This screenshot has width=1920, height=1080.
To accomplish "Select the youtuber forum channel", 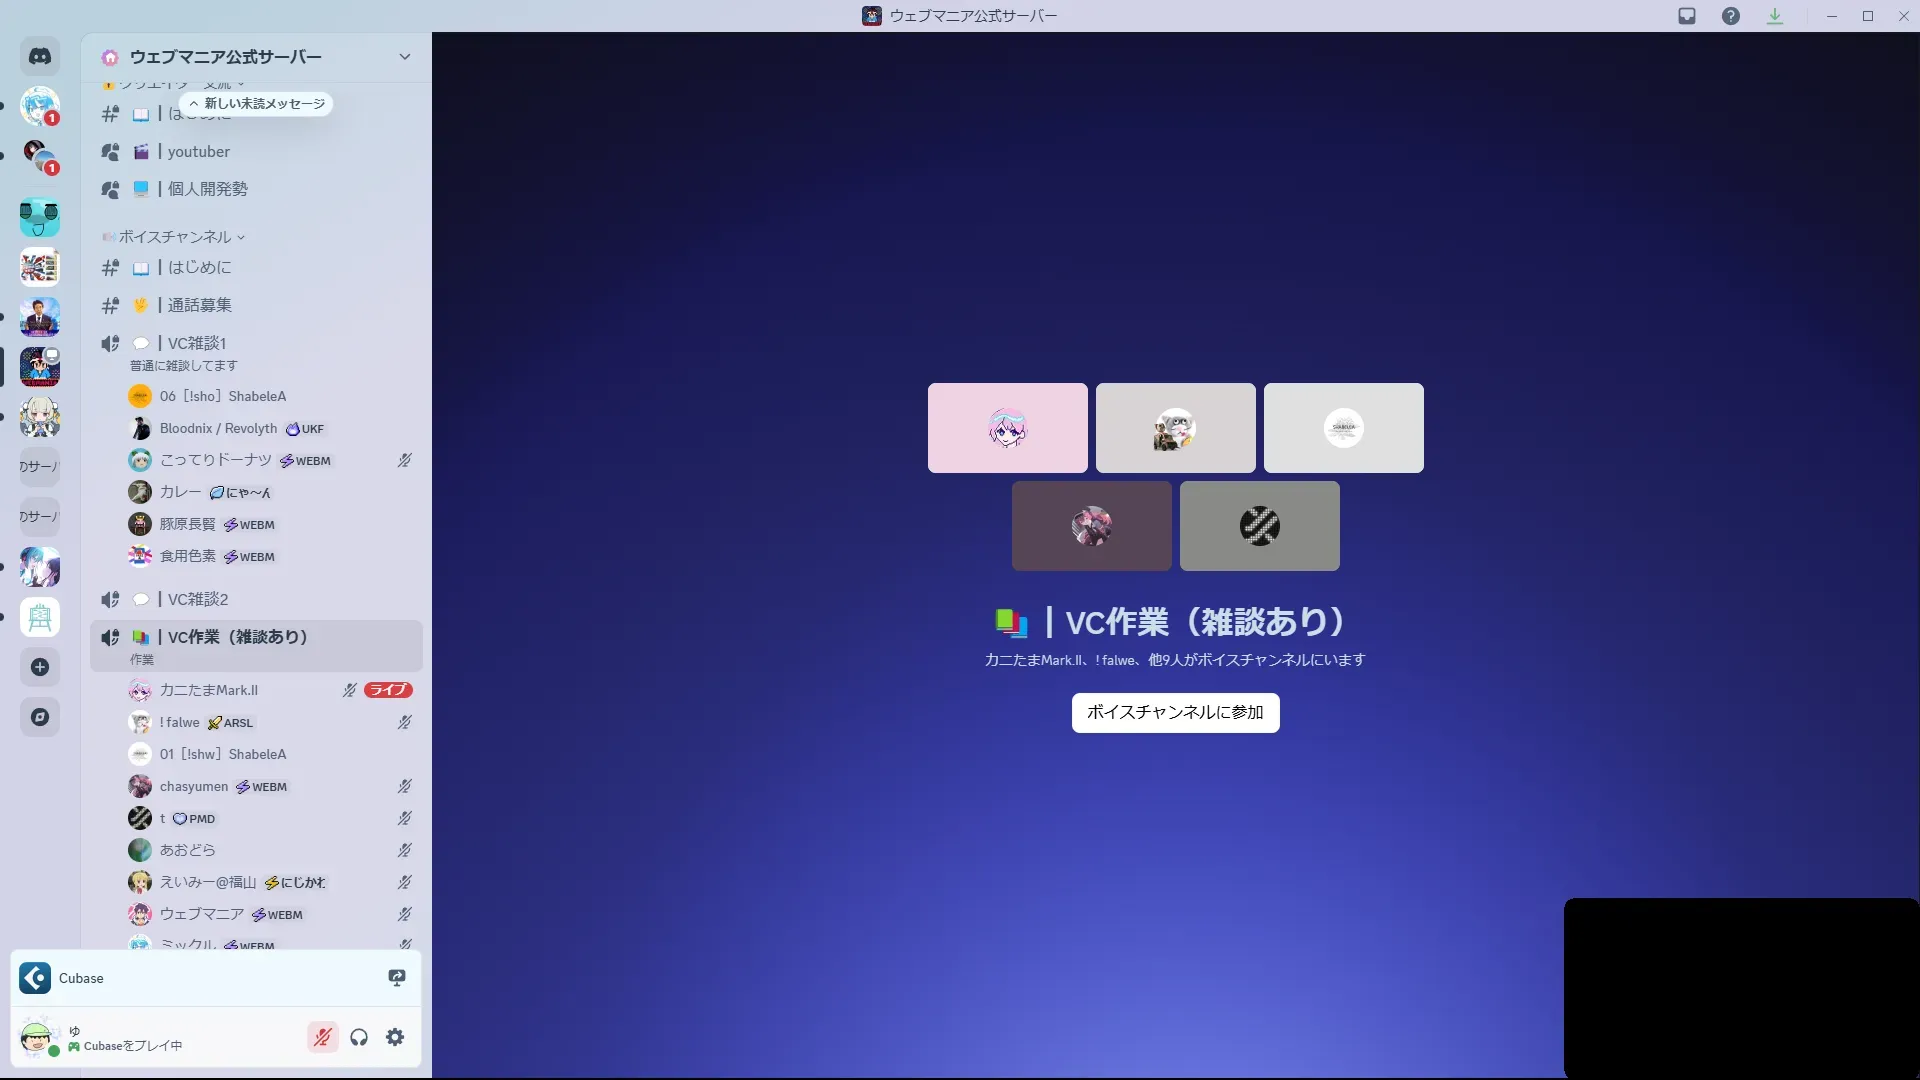I will coord(198,152).
